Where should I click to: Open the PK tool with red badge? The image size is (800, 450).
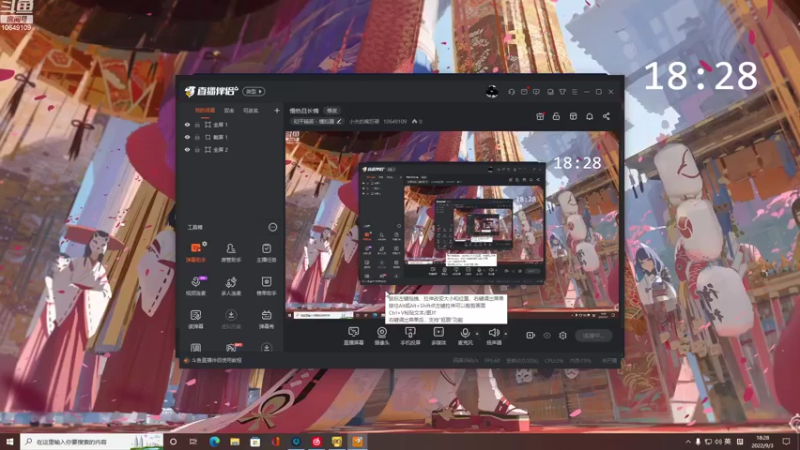[x=231, y=347]
